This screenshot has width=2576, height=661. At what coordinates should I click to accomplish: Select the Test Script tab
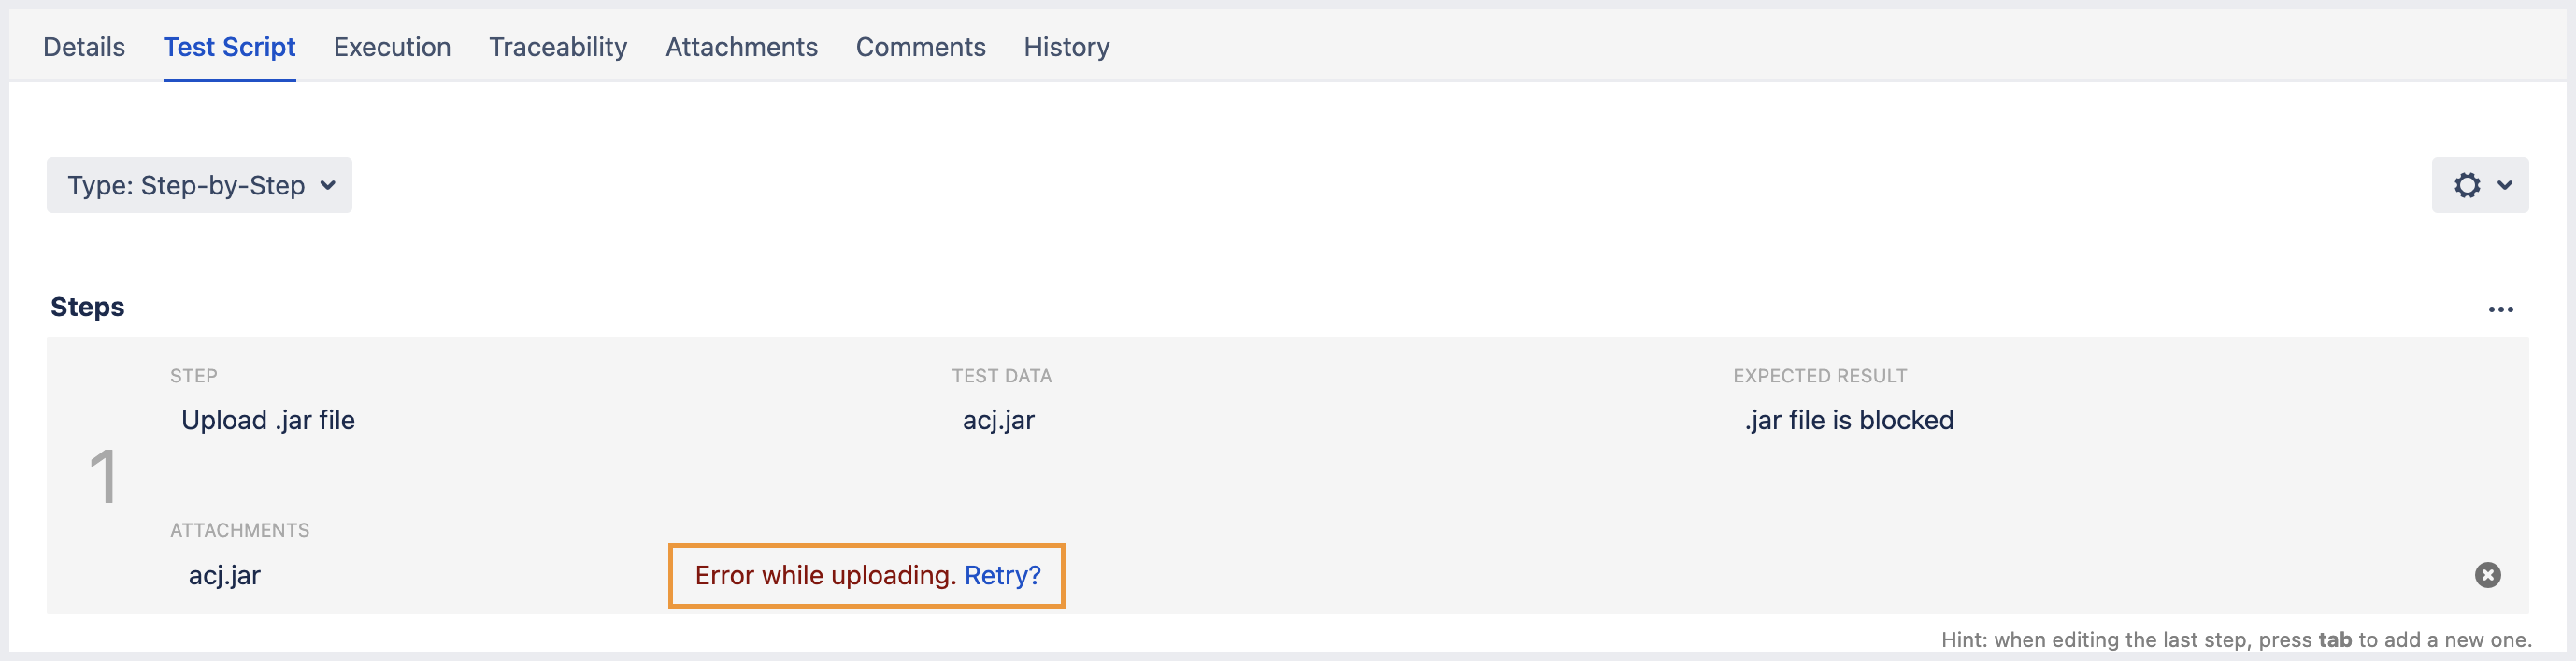[229, 46]
